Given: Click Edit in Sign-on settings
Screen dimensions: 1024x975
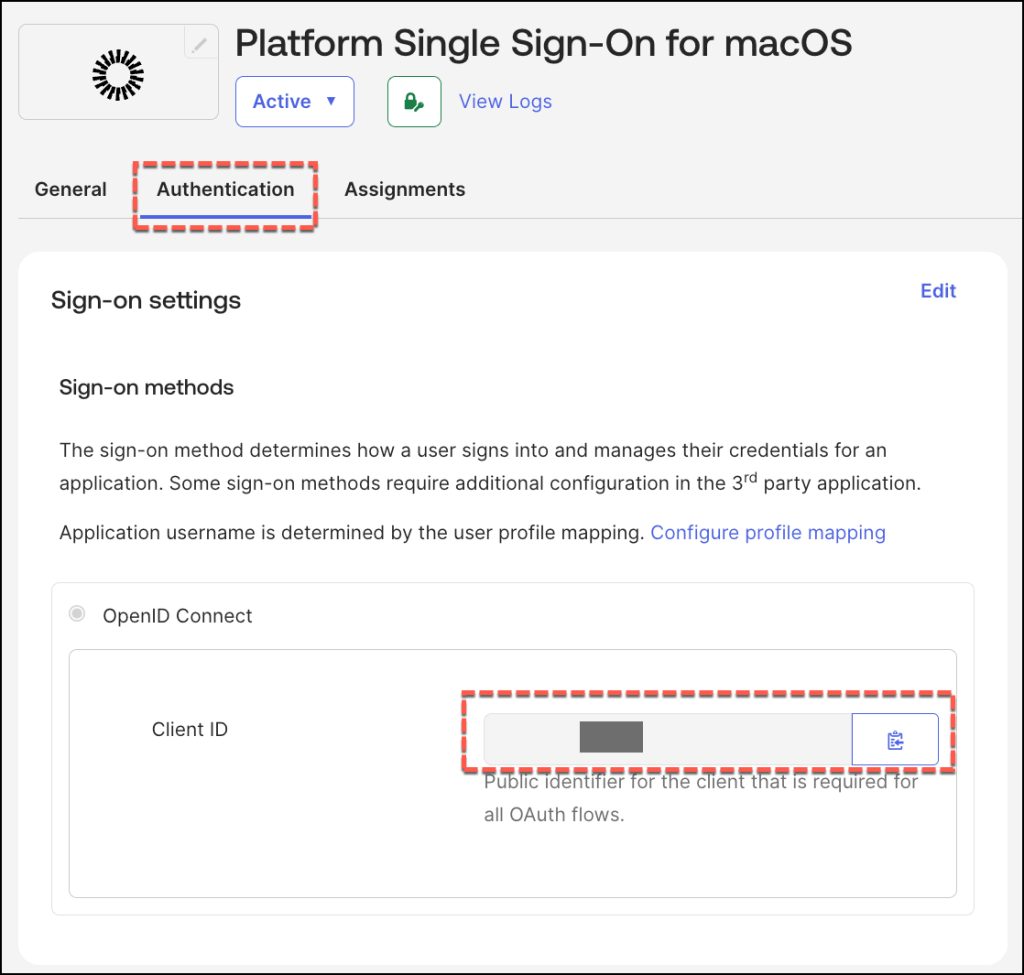Looking at the screenshot, I should [938, 291].
